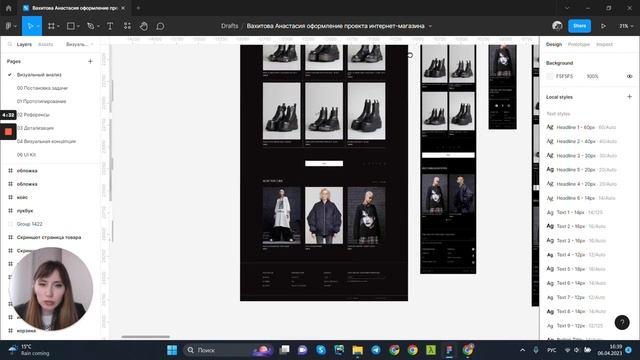This screenshot has width=640, height=360.
Task: Click the canvas horizontal scrollbar
Action: [145, 337]
